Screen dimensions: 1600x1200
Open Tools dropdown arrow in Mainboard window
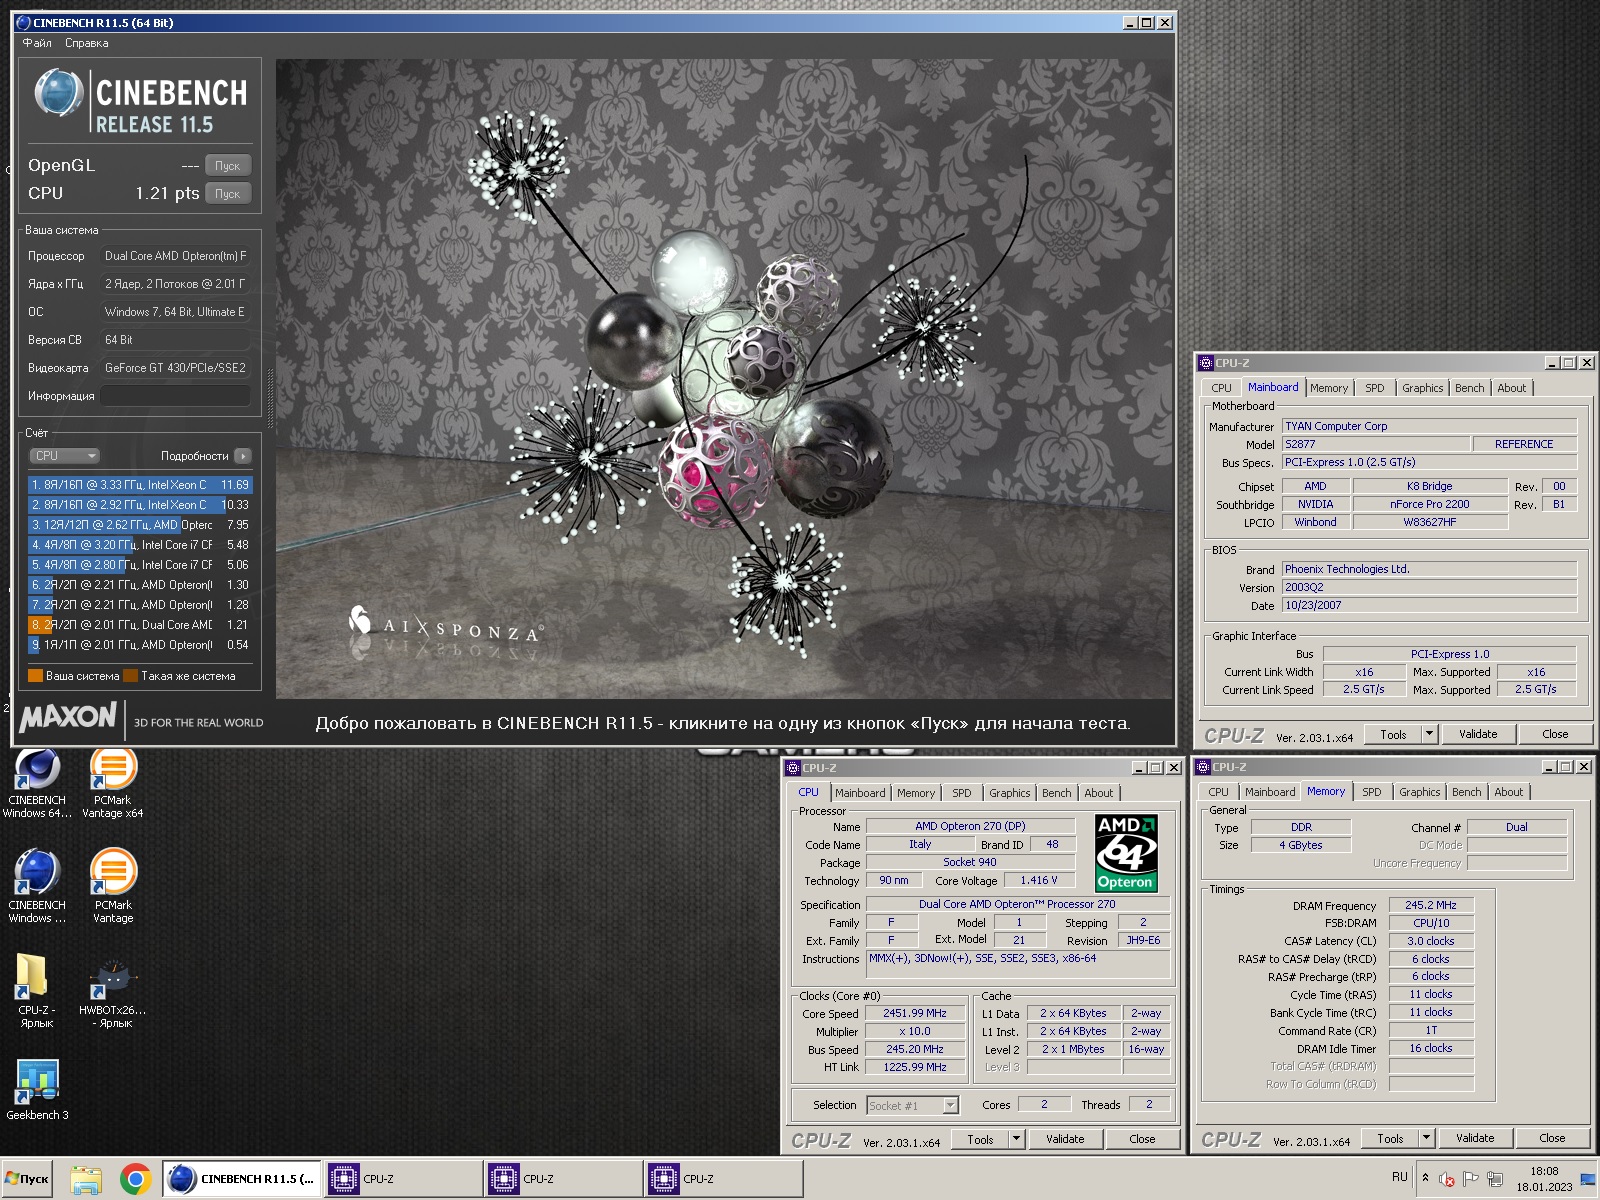1430,734
